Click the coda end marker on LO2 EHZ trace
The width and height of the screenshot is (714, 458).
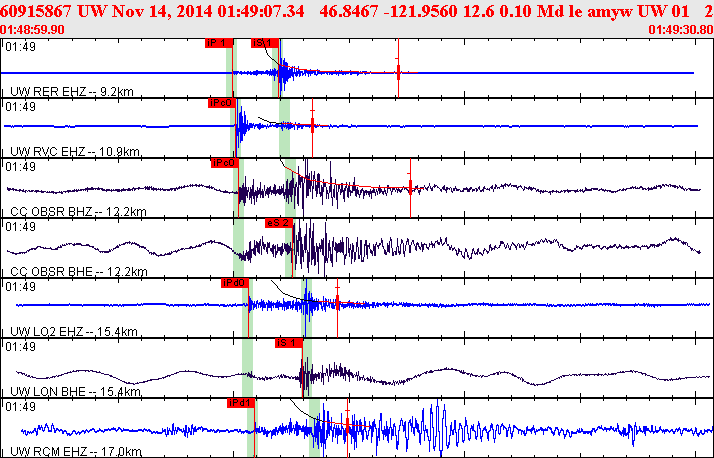pyautogui.click(x=337, y=308)
